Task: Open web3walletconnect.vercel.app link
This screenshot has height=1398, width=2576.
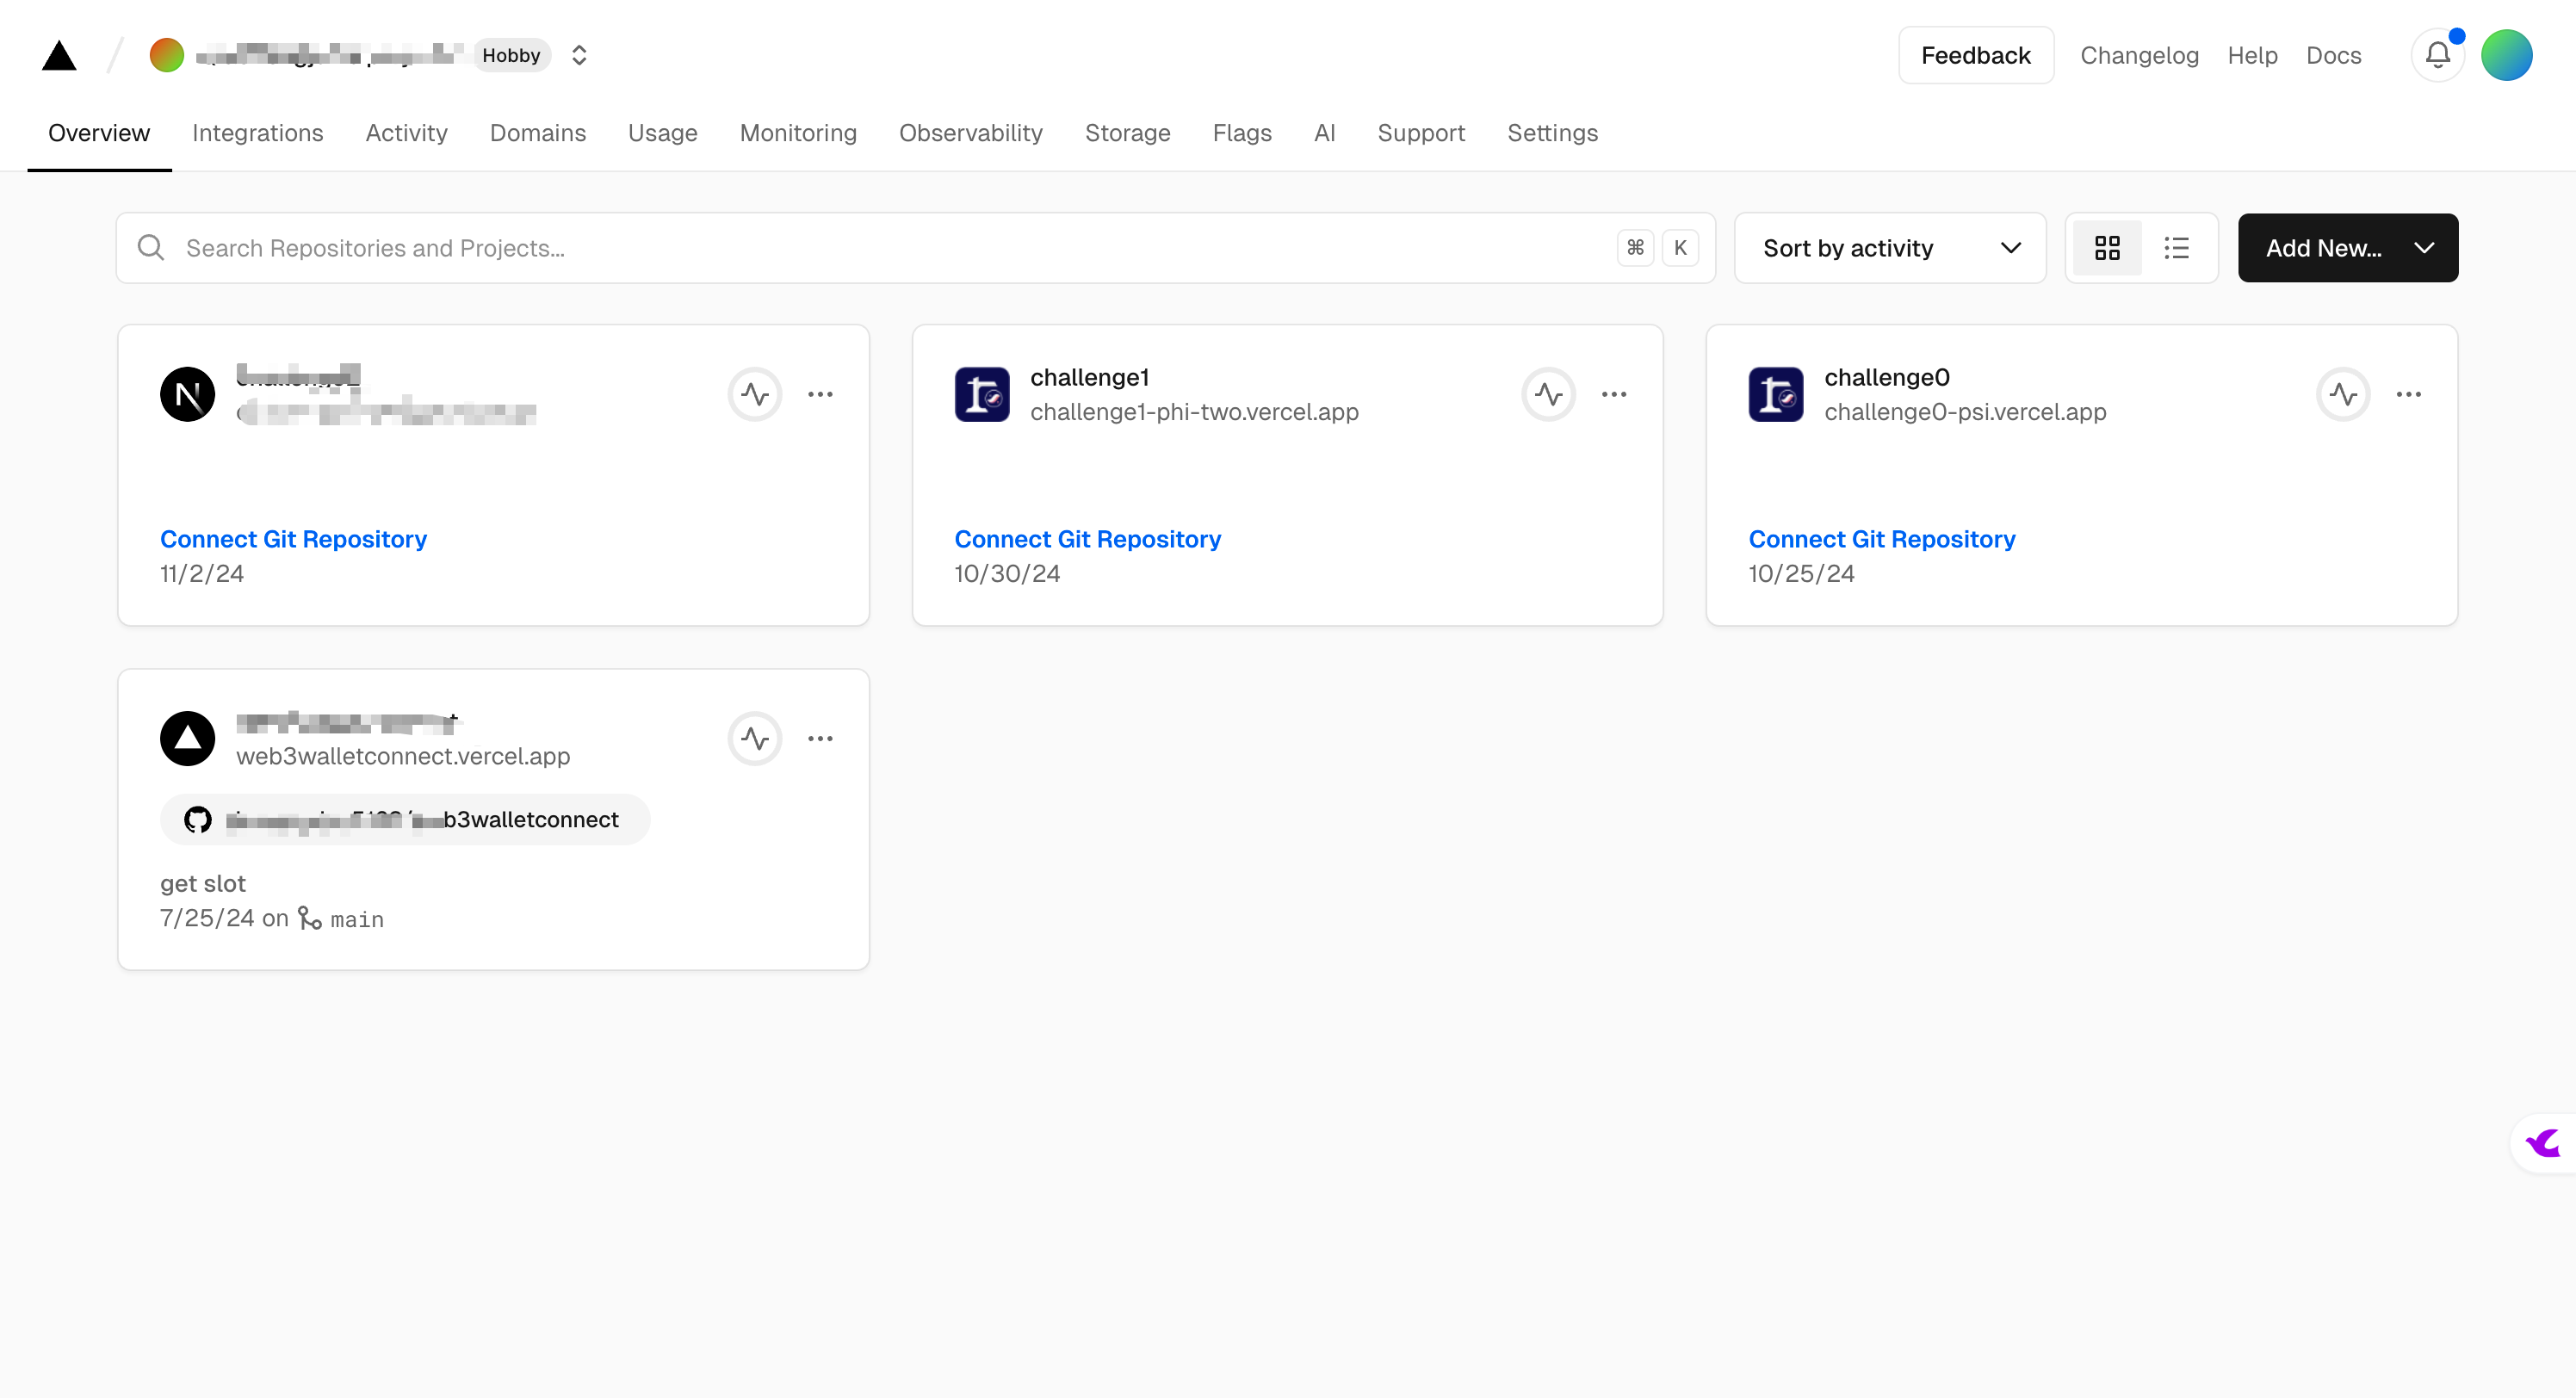Action: pyautogui.click(x=403, y=756)
